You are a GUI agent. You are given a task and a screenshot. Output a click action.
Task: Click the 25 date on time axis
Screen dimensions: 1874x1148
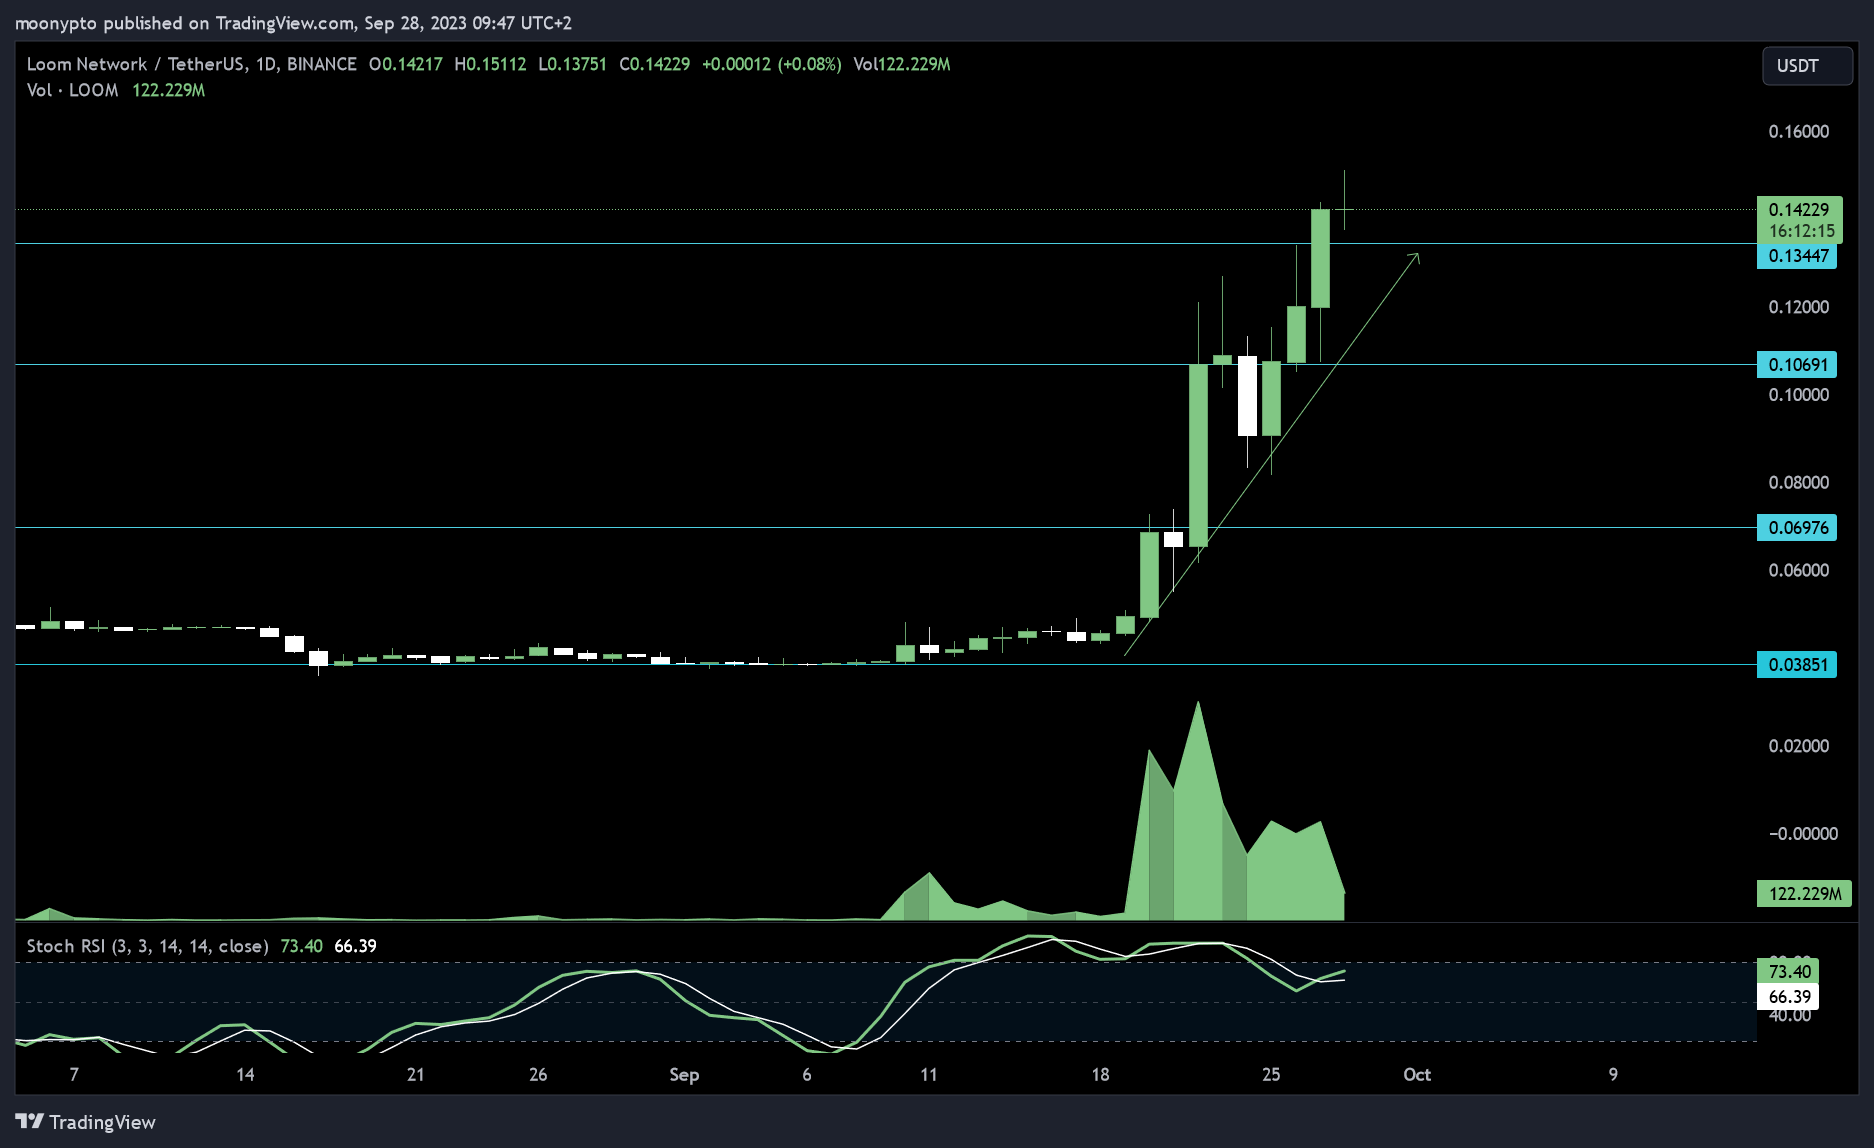coord(1271,1075)
